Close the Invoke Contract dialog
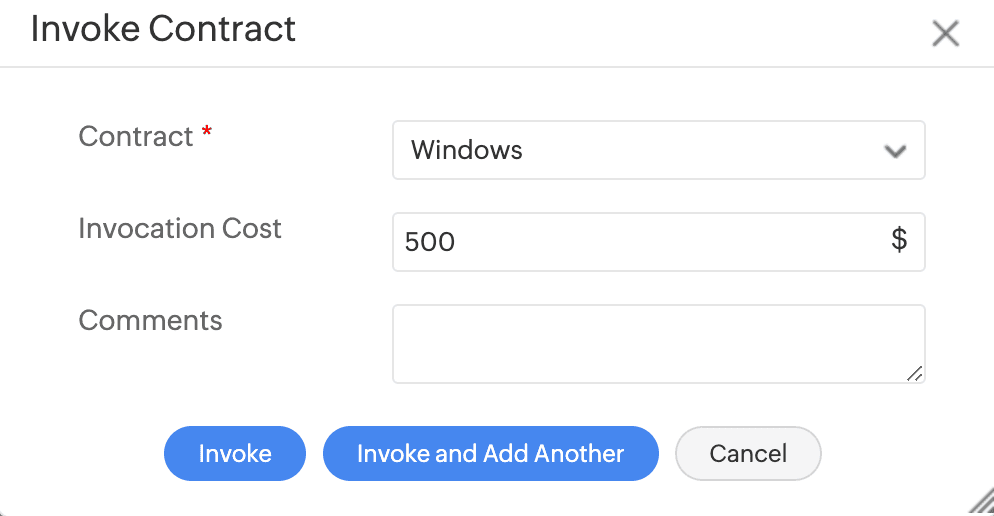Image resolution: width=994 pixels, height=516 pixels. coord(945,34)
